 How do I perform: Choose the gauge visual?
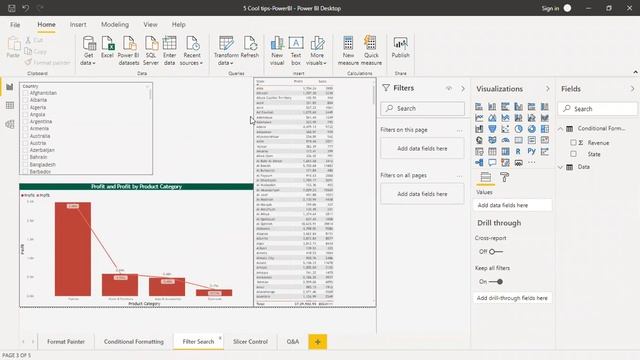(x=505, y=140)
